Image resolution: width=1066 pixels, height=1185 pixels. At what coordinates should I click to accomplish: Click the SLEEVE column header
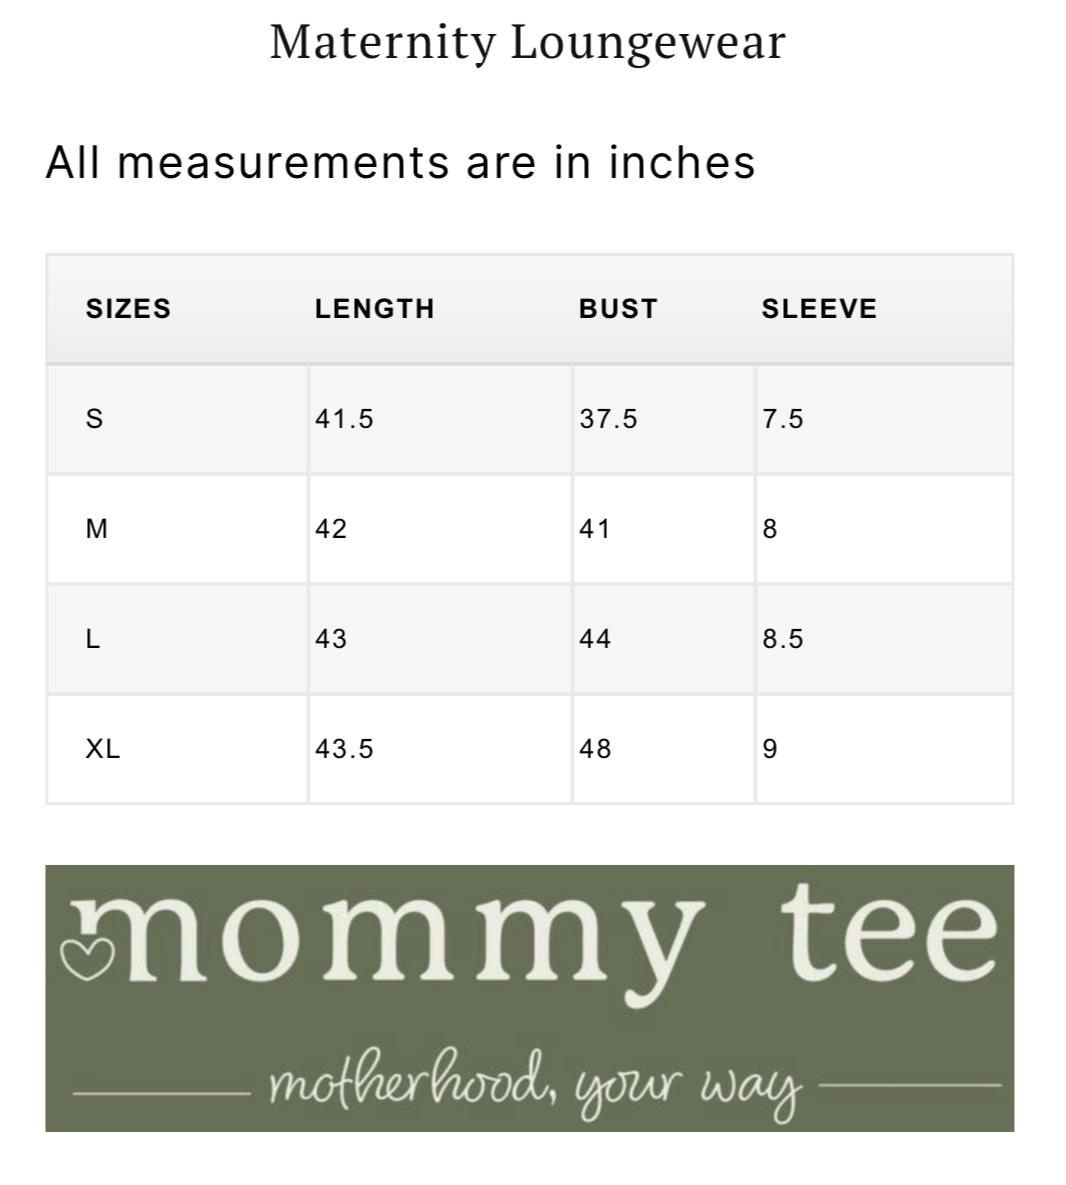(x=819, y=308)
